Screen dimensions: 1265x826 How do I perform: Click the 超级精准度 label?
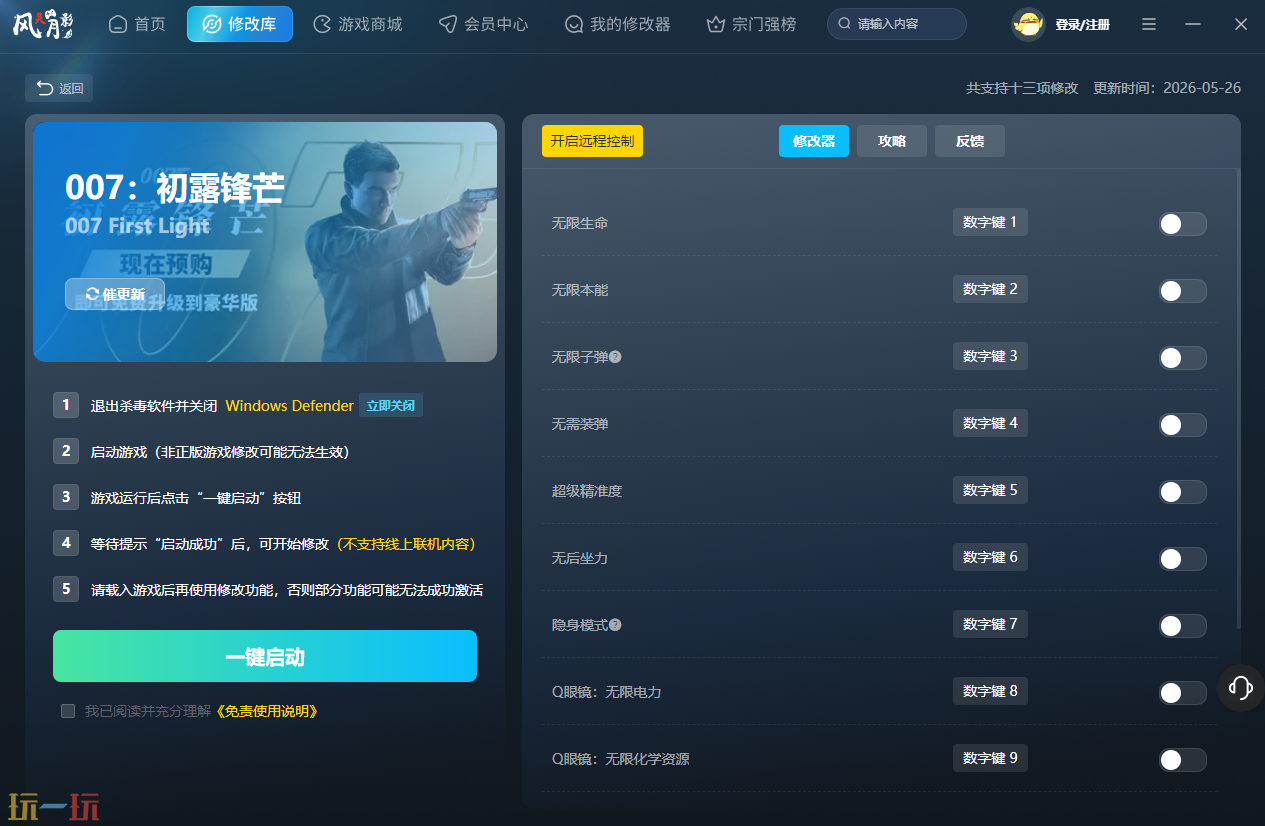[x=588, y=491]
